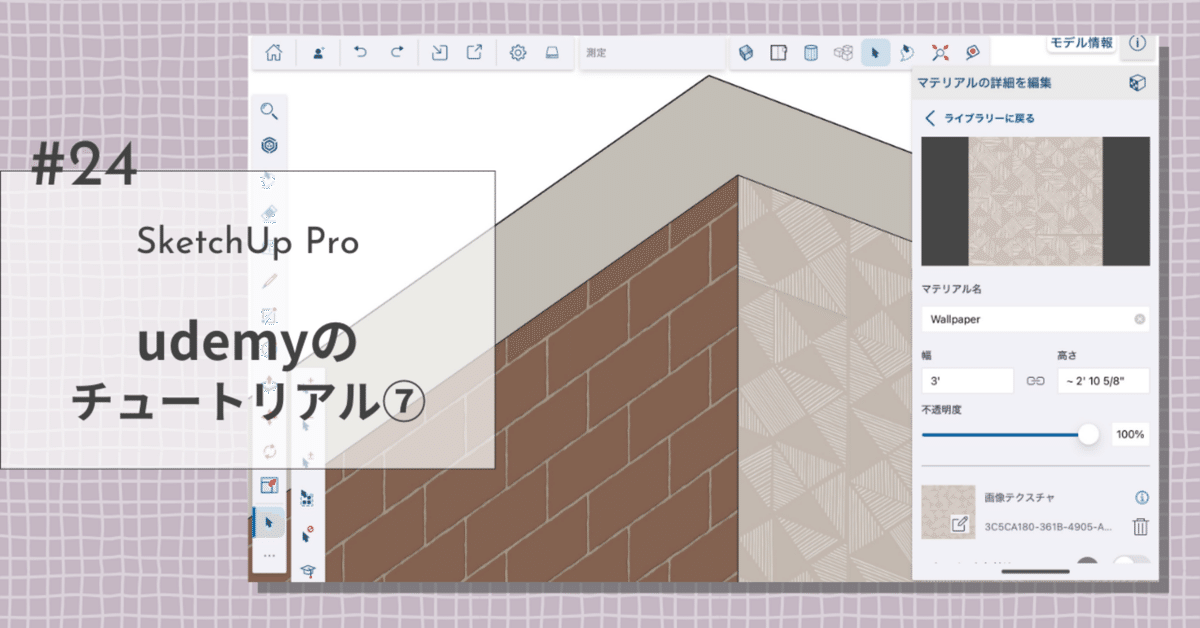1200x628 pixels.
Task: Select the active arrow tool in left toolbar
Action: pos(269,521)
